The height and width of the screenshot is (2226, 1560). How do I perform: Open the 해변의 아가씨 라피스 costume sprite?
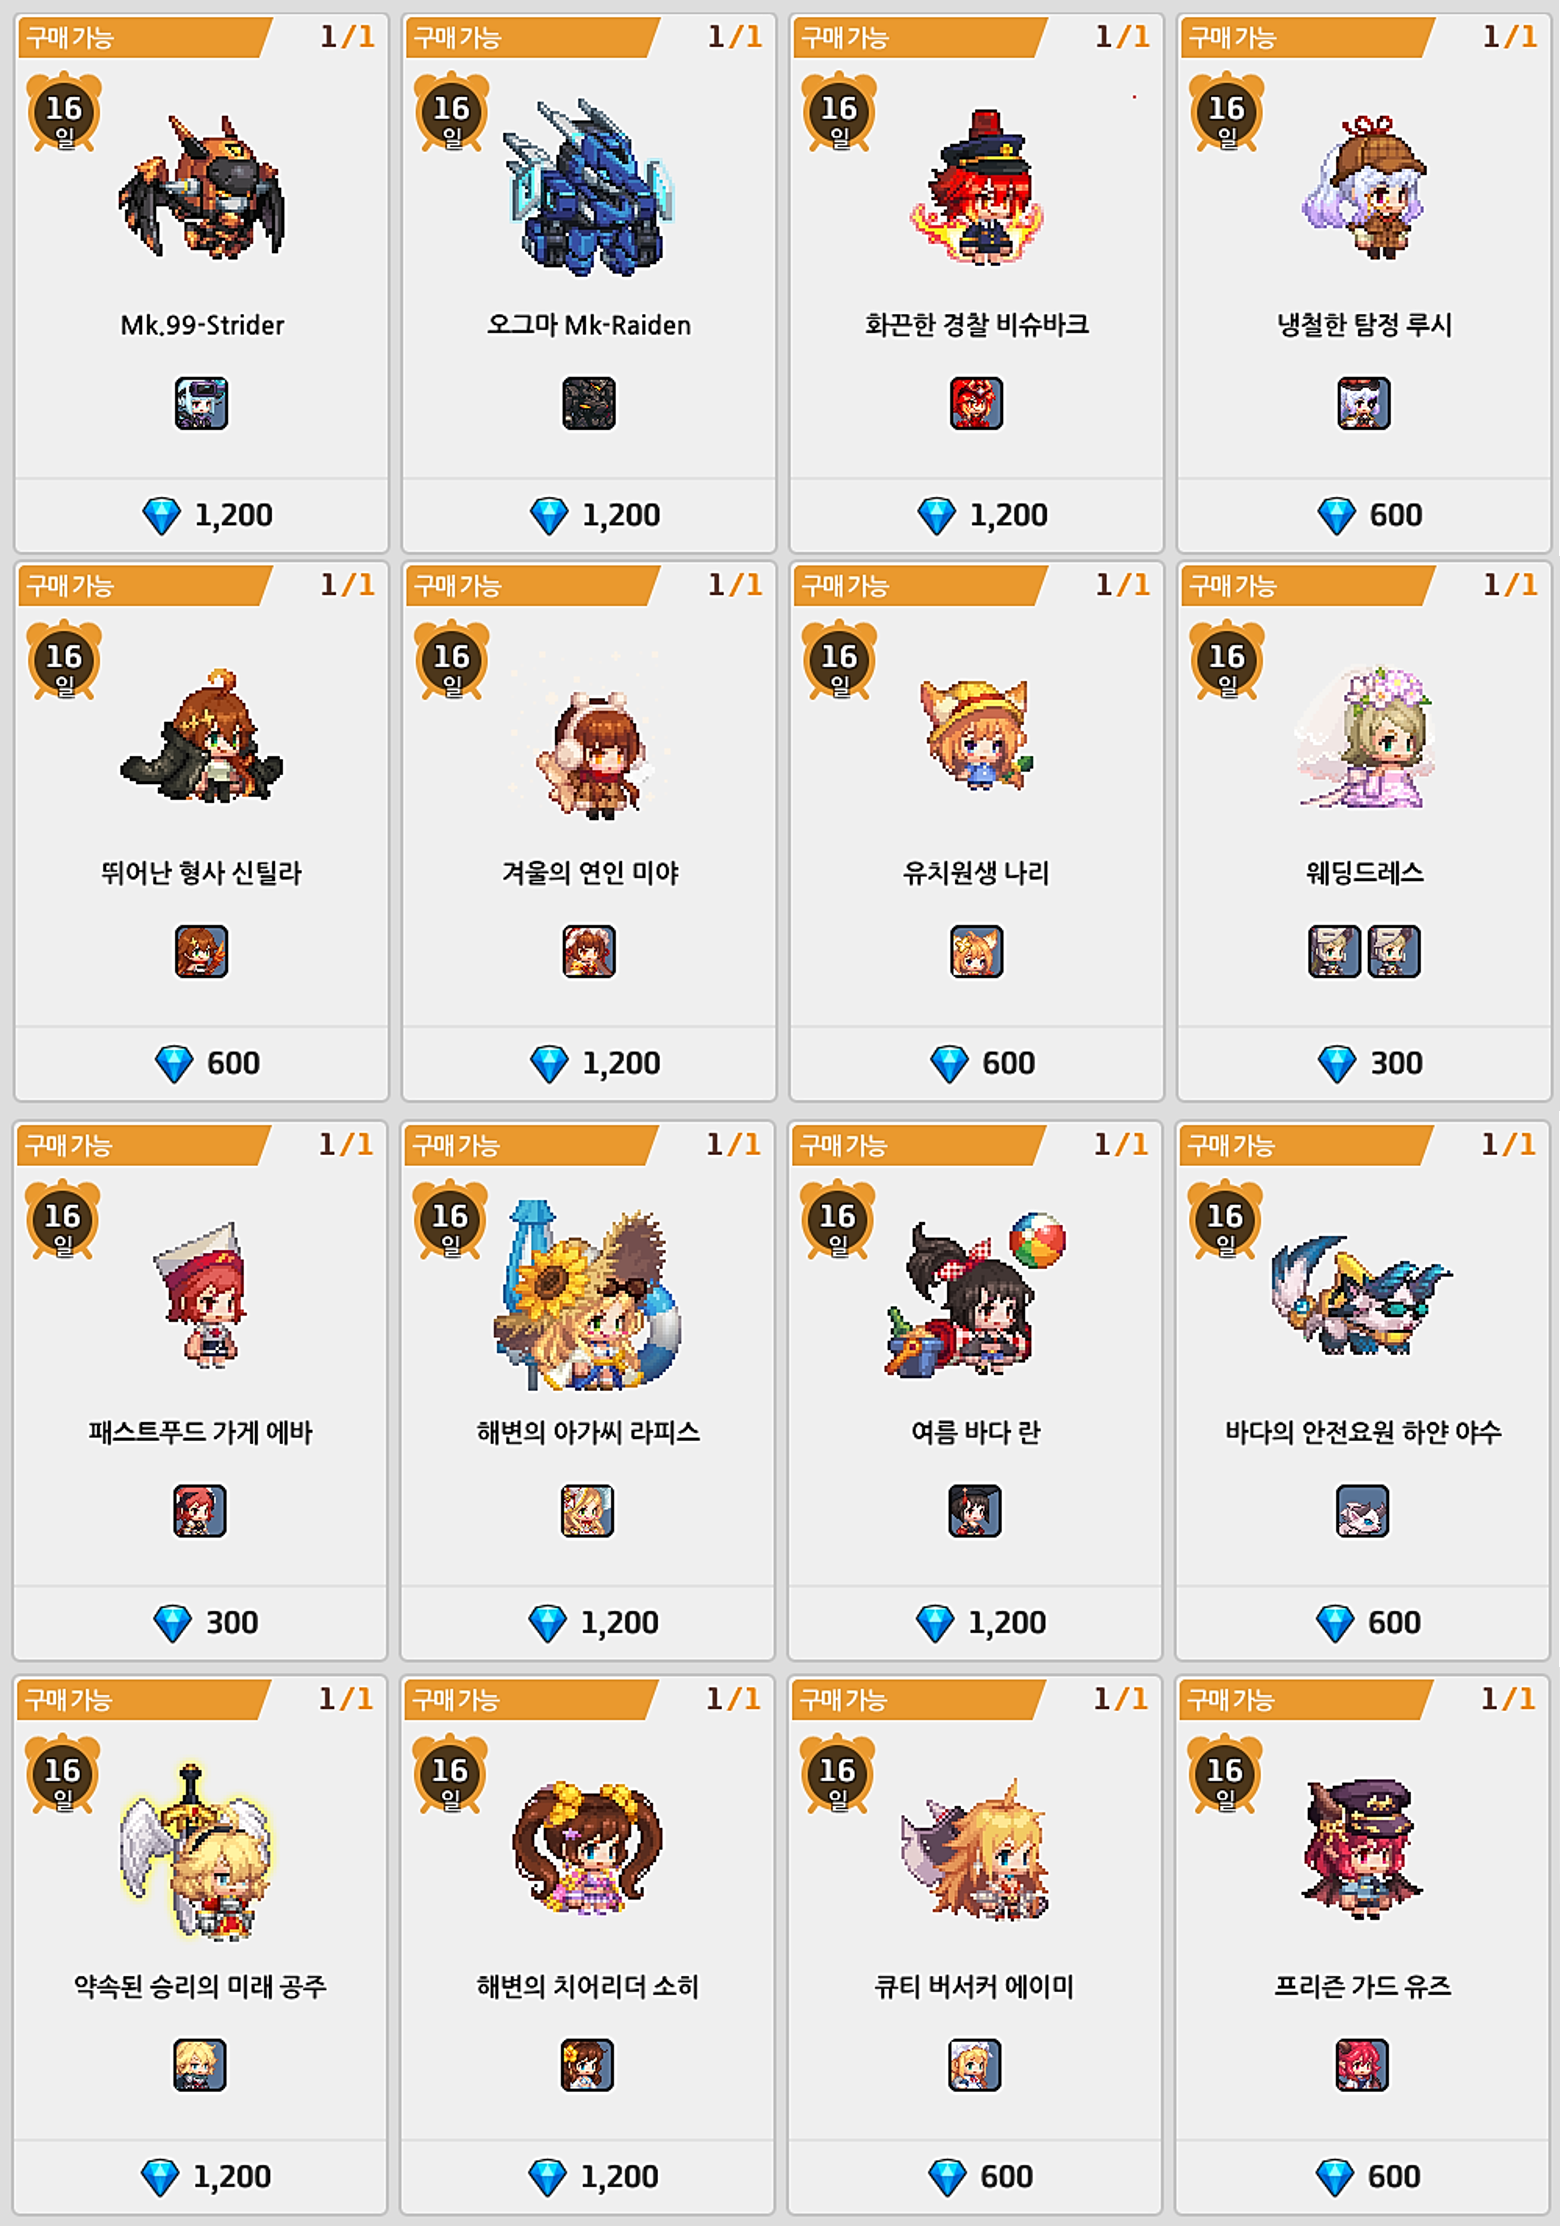click(x=588, y=1295)
